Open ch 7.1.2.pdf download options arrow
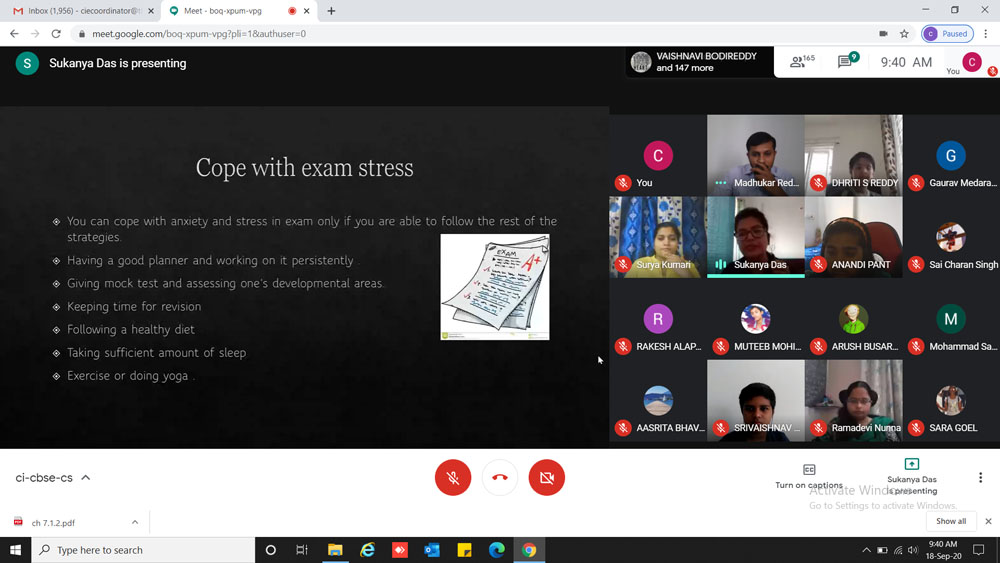The image size is (1000, 563). 135,522
